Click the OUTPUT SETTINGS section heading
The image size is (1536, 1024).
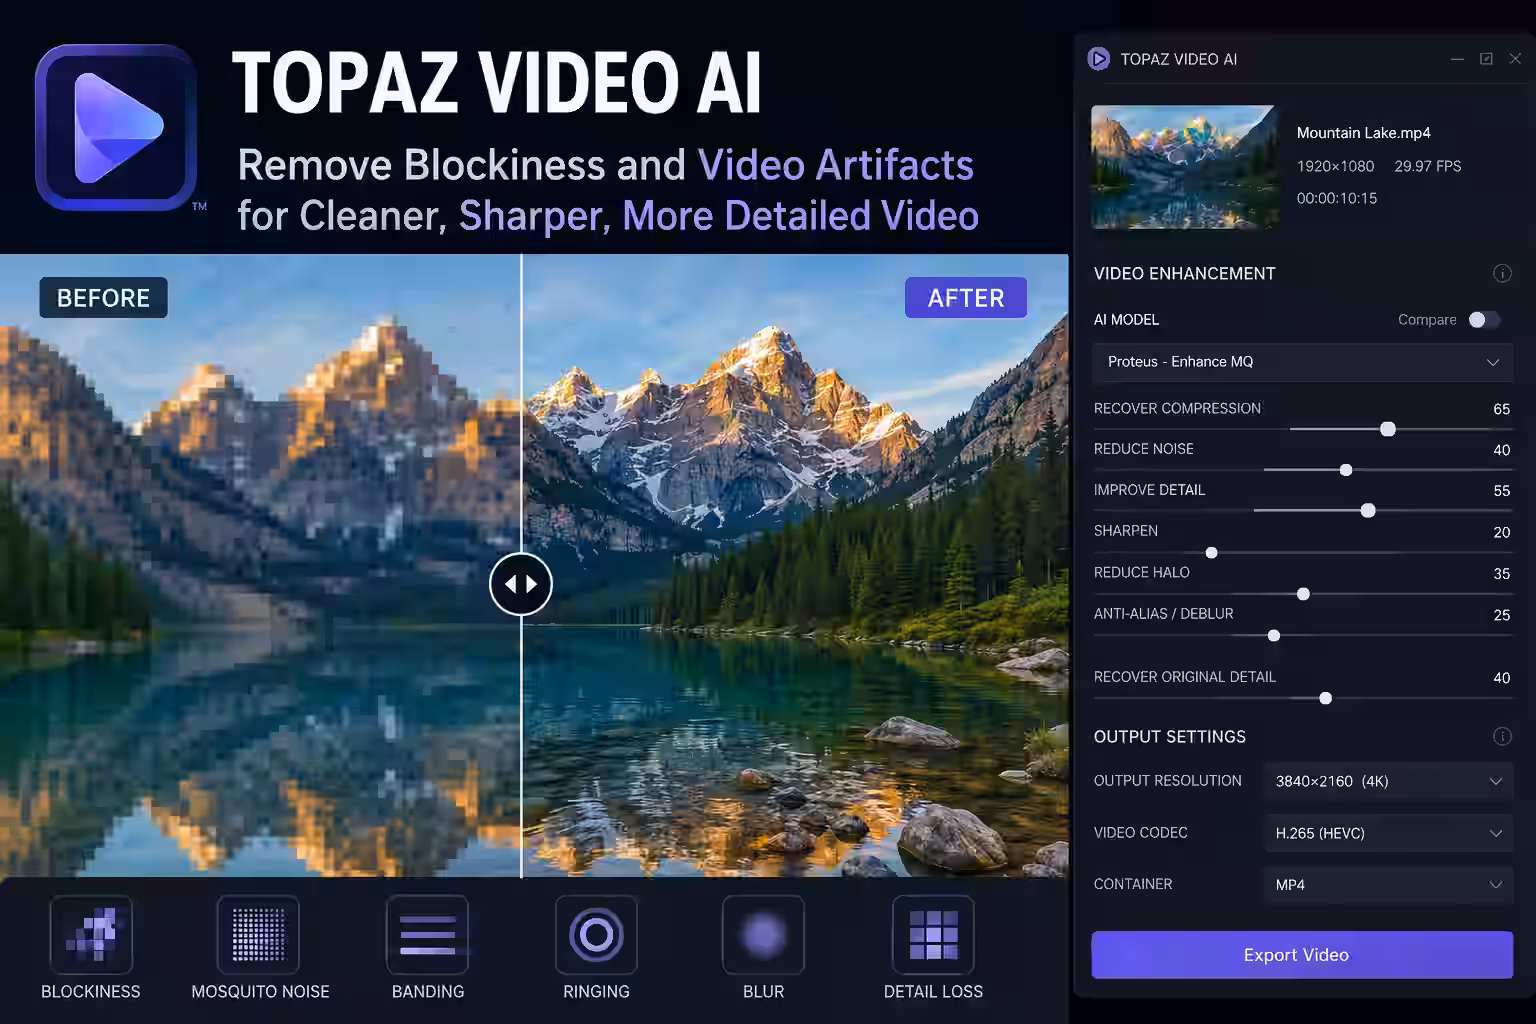[1169, 736]
